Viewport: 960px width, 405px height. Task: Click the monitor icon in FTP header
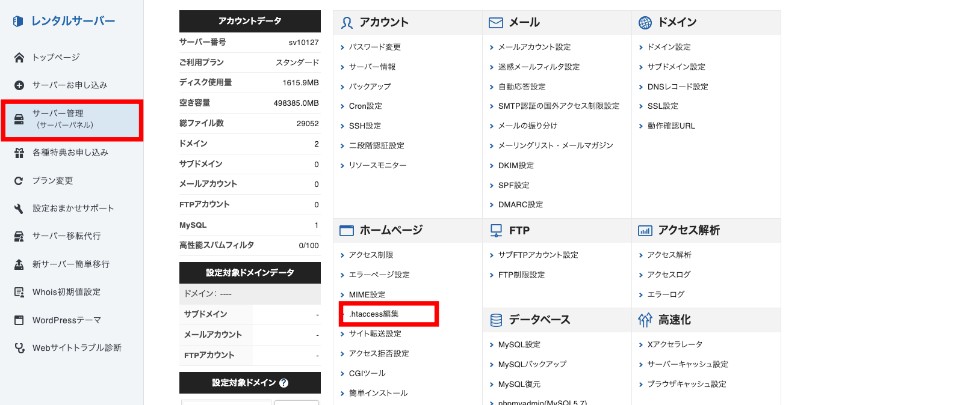496,231
